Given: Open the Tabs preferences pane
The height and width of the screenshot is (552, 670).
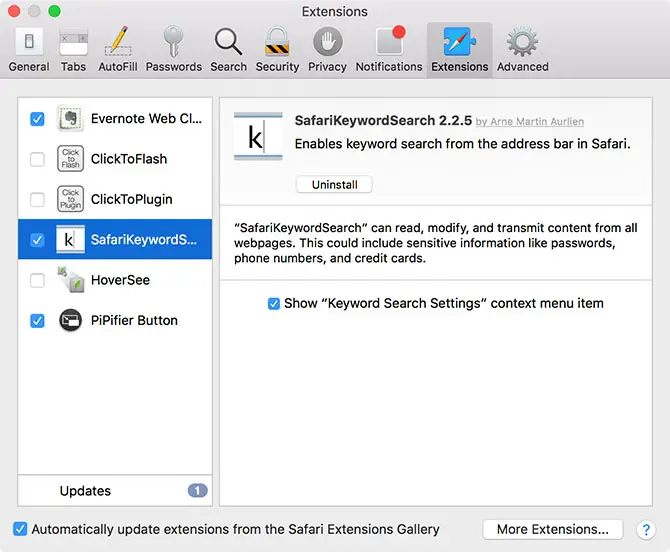Looking at the screenshot, I should (73, 50).
